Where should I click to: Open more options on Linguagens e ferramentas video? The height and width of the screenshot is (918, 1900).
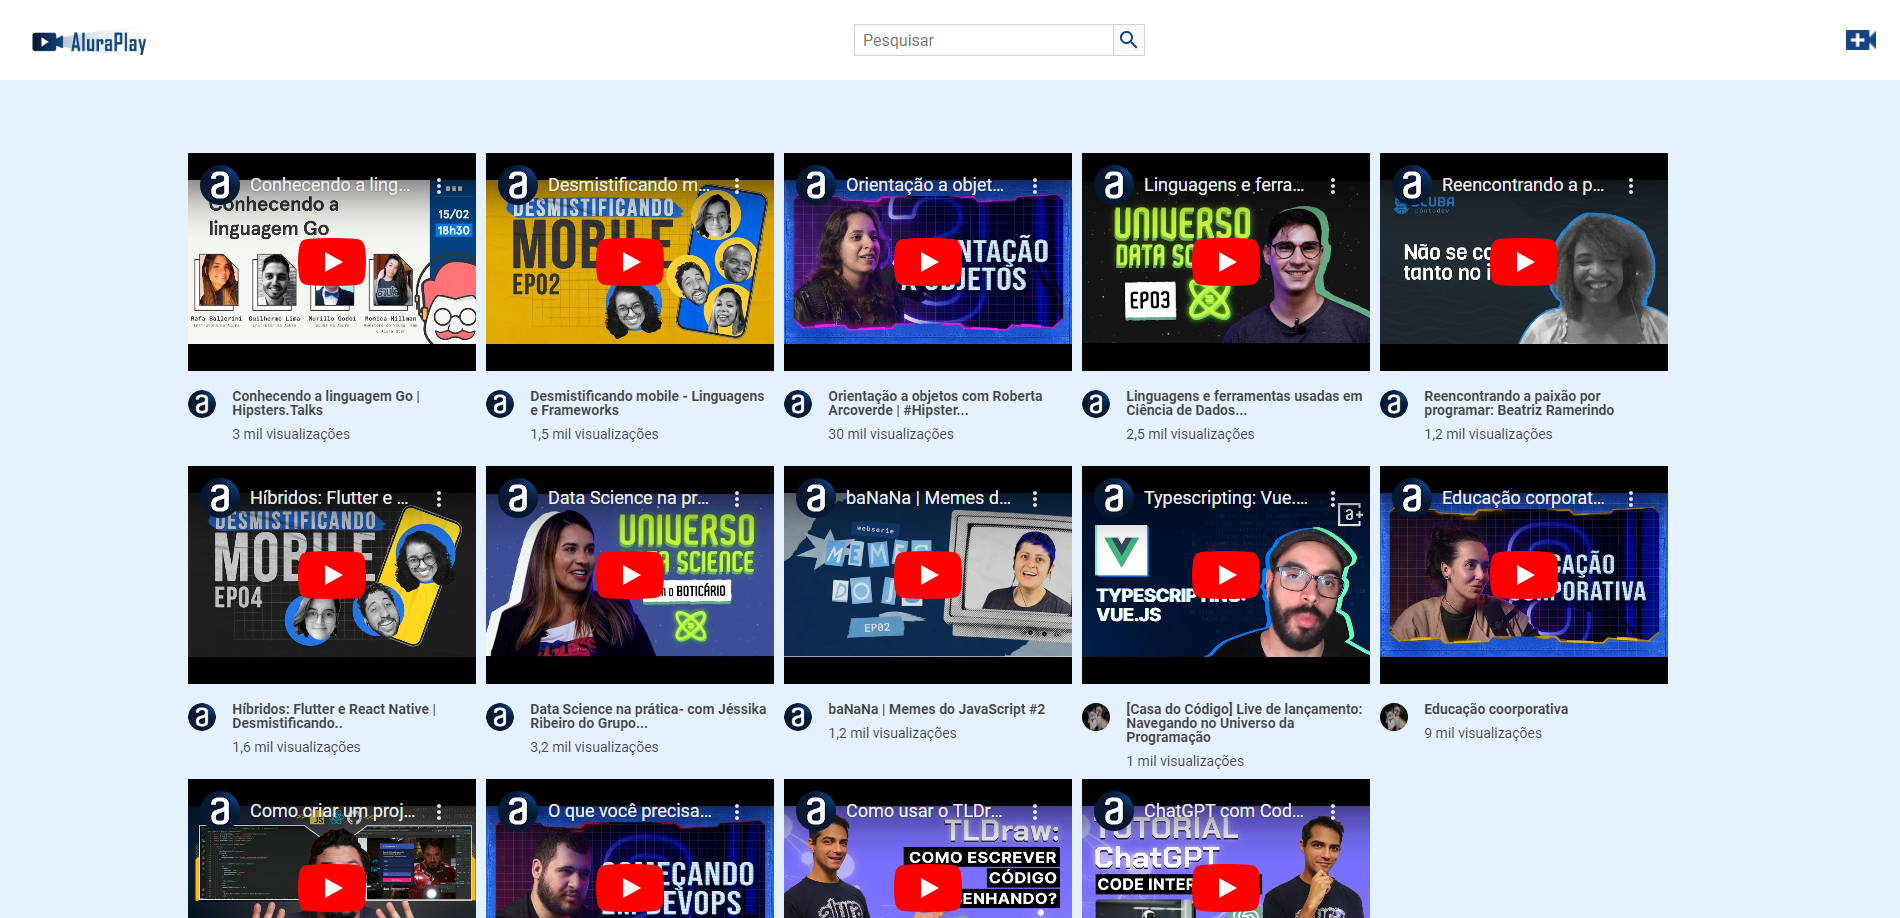pos(1333,186)
